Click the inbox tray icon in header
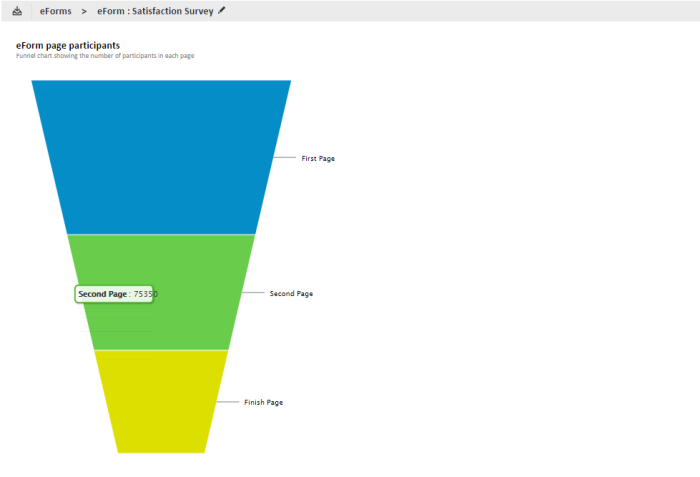The image size is (700, 477). (17, 11)
